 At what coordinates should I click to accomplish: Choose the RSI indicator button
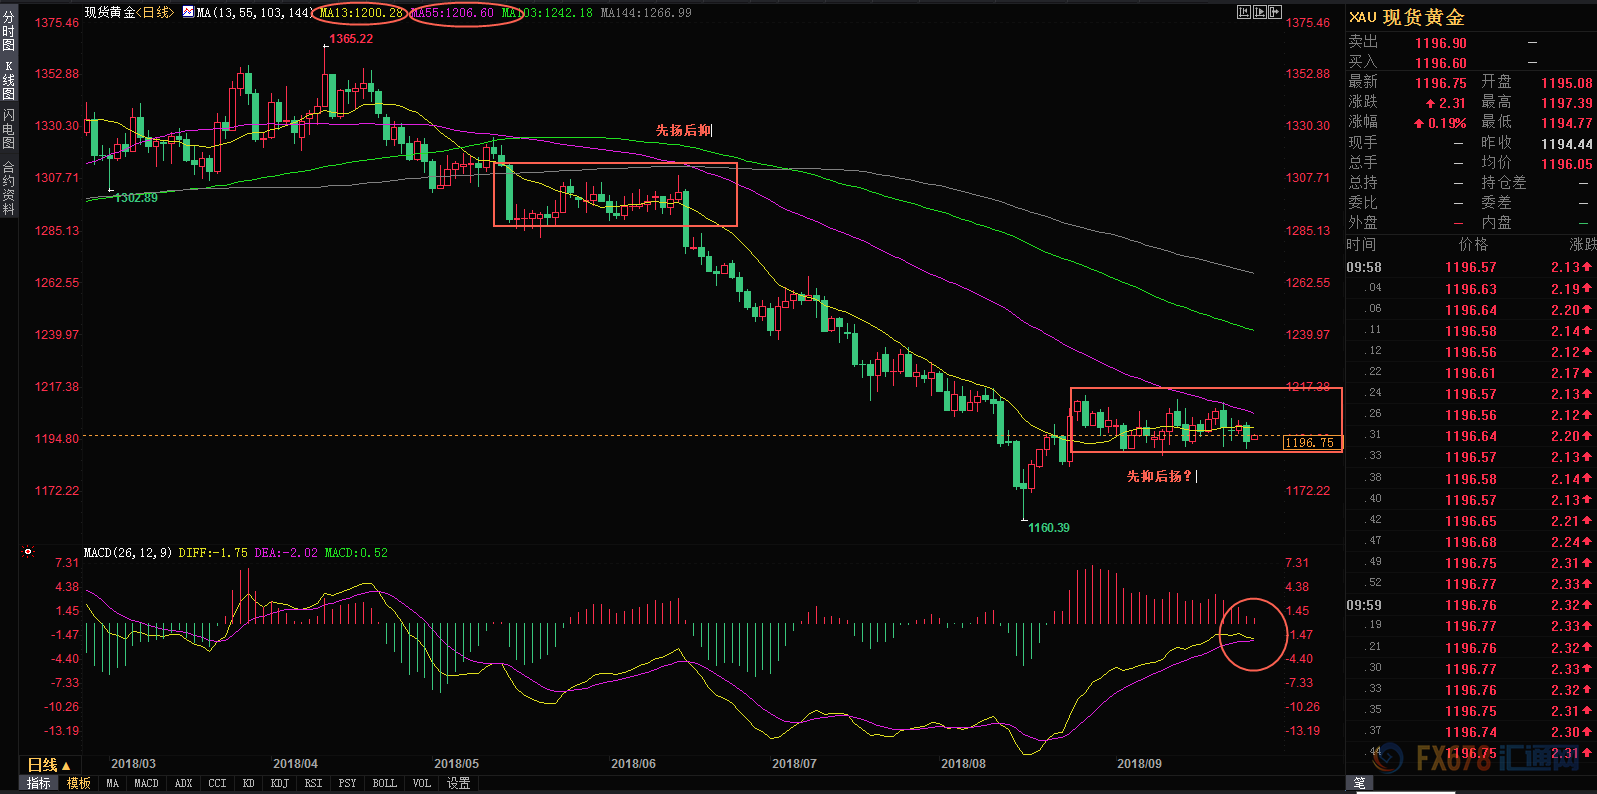pos(313,783)
